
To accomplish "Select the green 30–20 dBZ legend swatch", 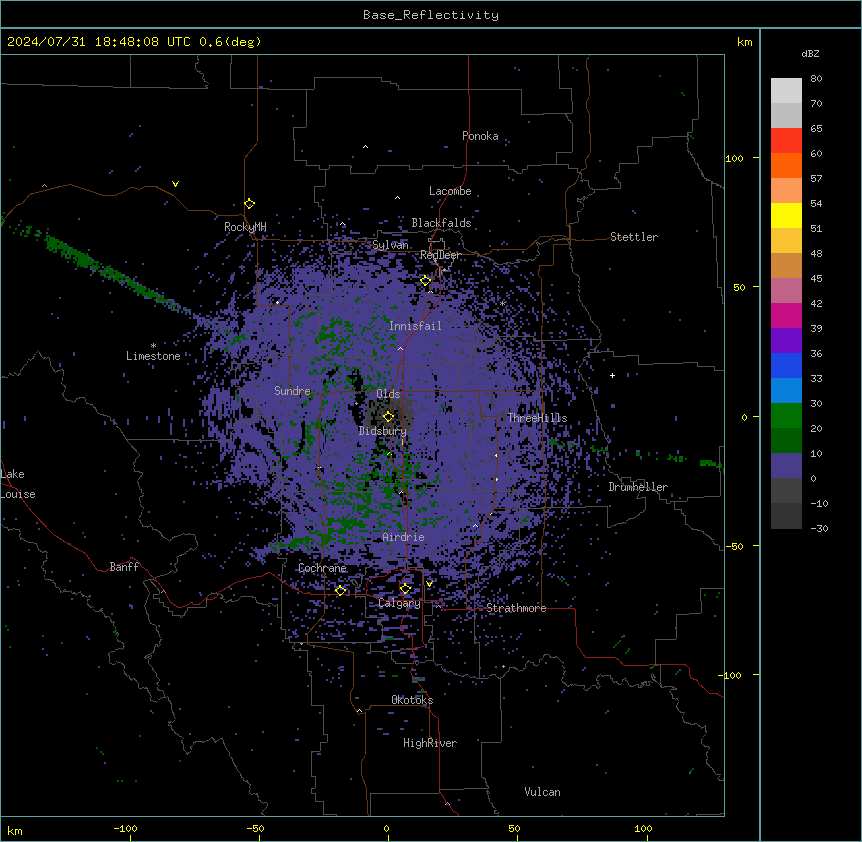I will (x=786, y=416).
